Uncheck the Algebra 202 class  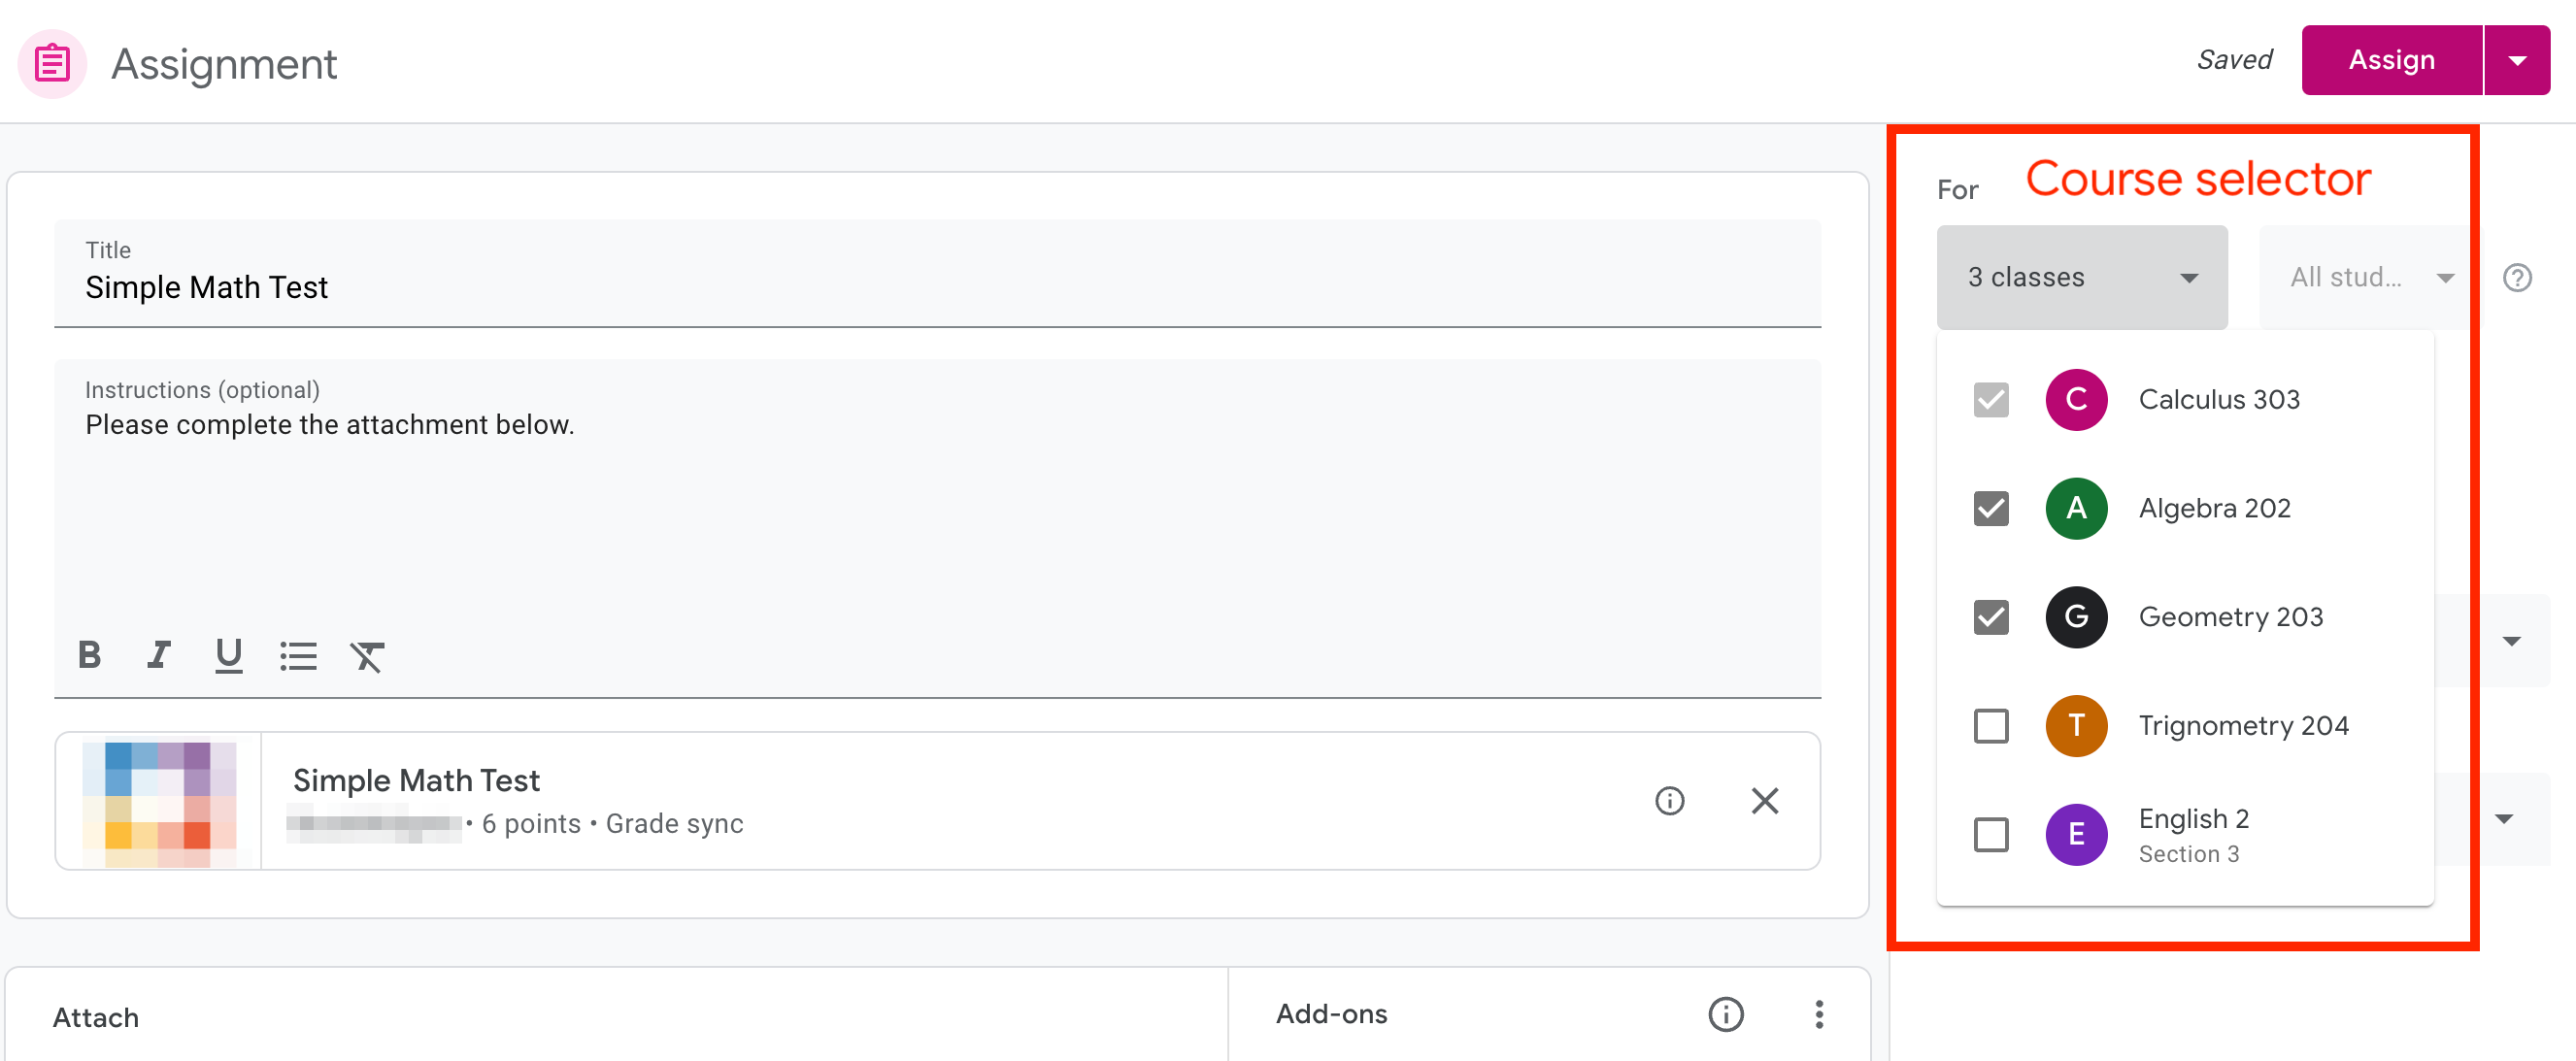pyautogui.click(x=1991, y=509)
